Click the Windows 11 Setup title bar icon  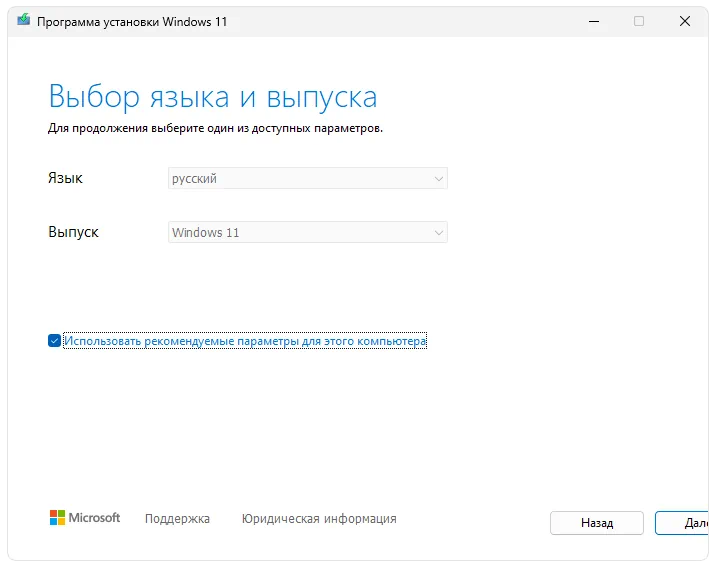[24, 20]
